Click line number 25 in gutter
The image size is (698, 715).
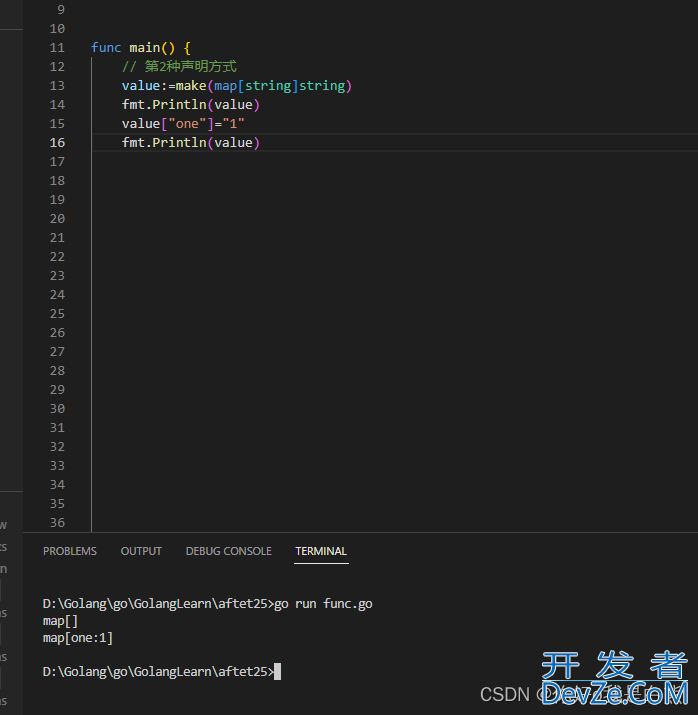click(57, 314)
